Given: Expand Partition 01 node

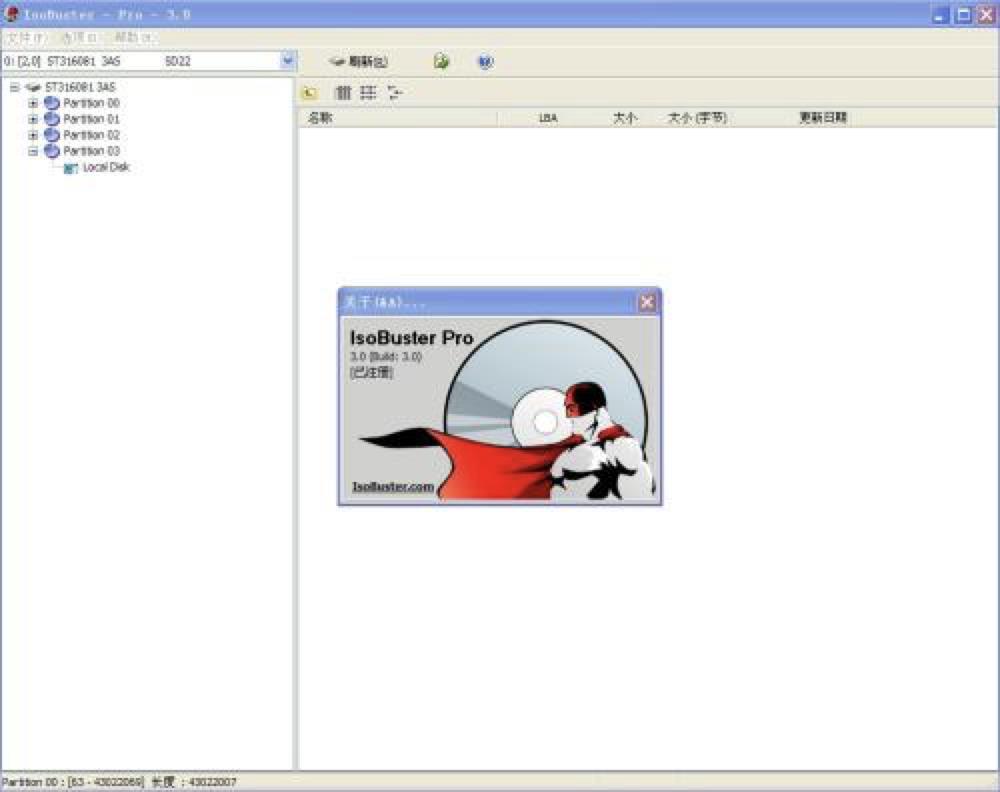Looking at the screenshot, I should tap(33, 119).
